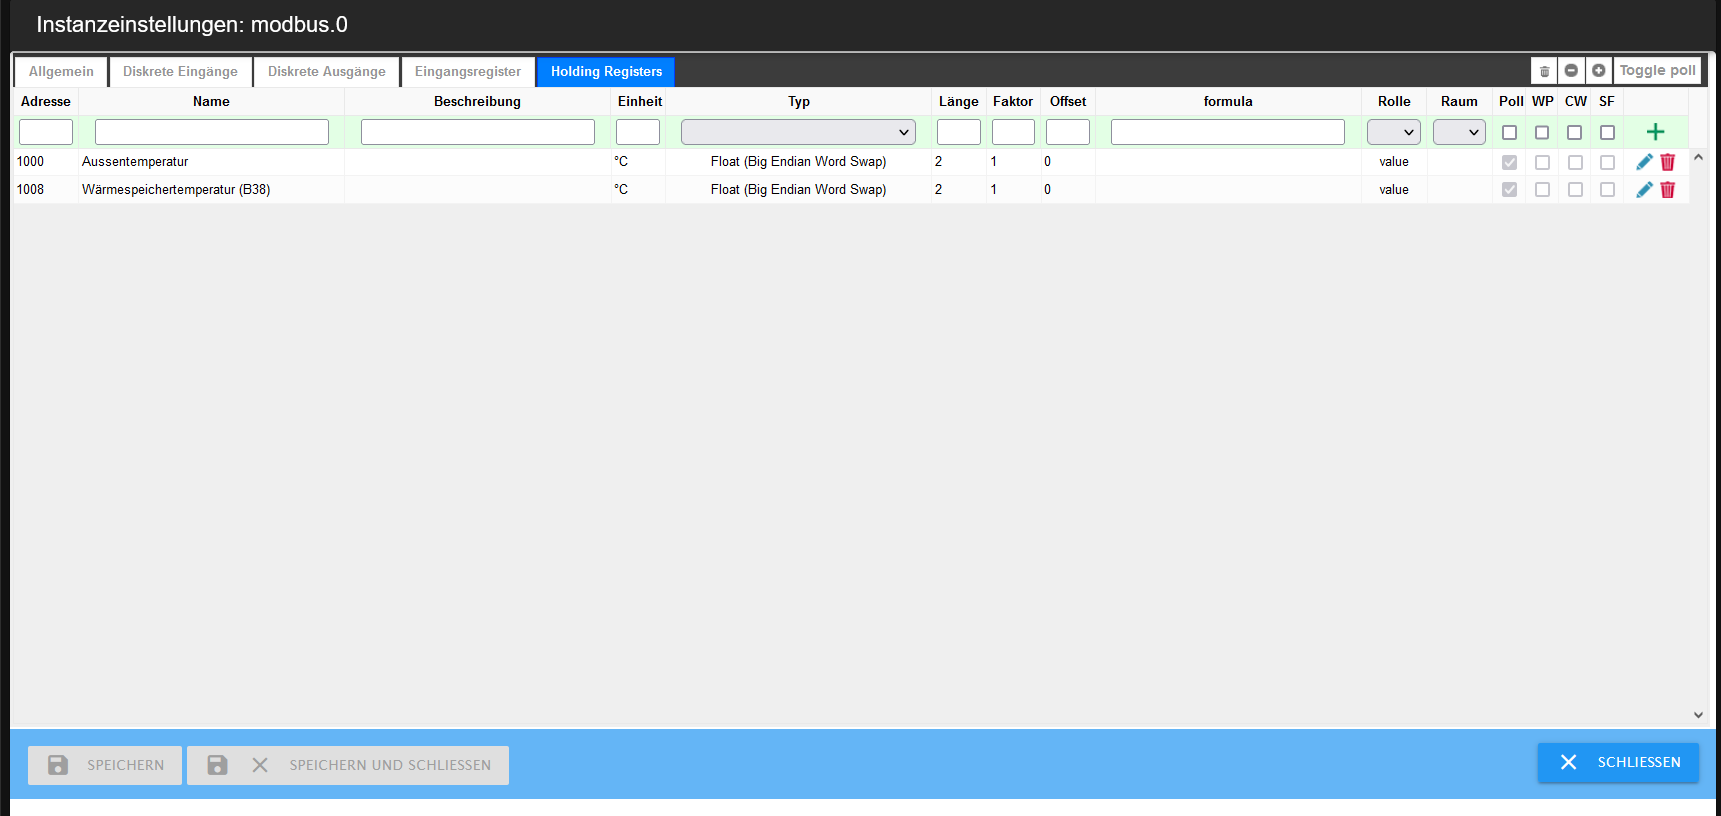
Task: Edit the Wärmespeichertemperatur (B38) row
Action: pos(1644,190)
